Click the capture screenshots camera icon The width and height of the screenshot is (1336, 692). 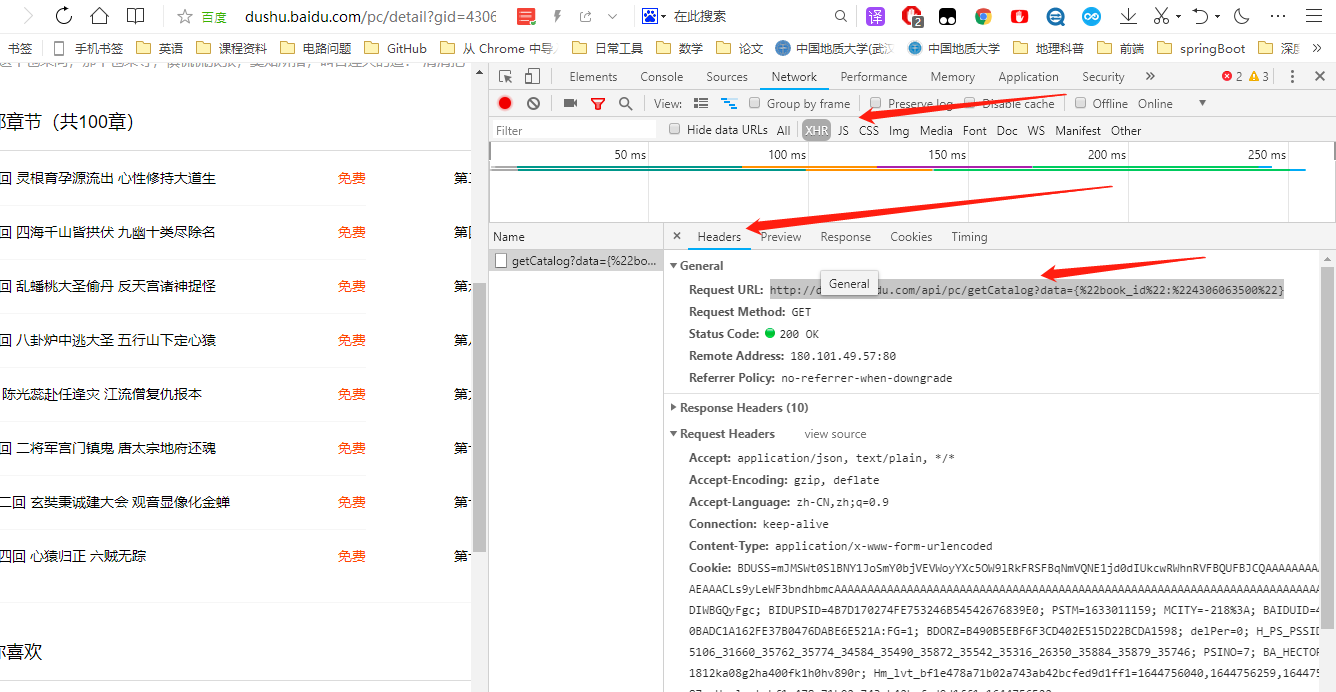tap(570, 103)
